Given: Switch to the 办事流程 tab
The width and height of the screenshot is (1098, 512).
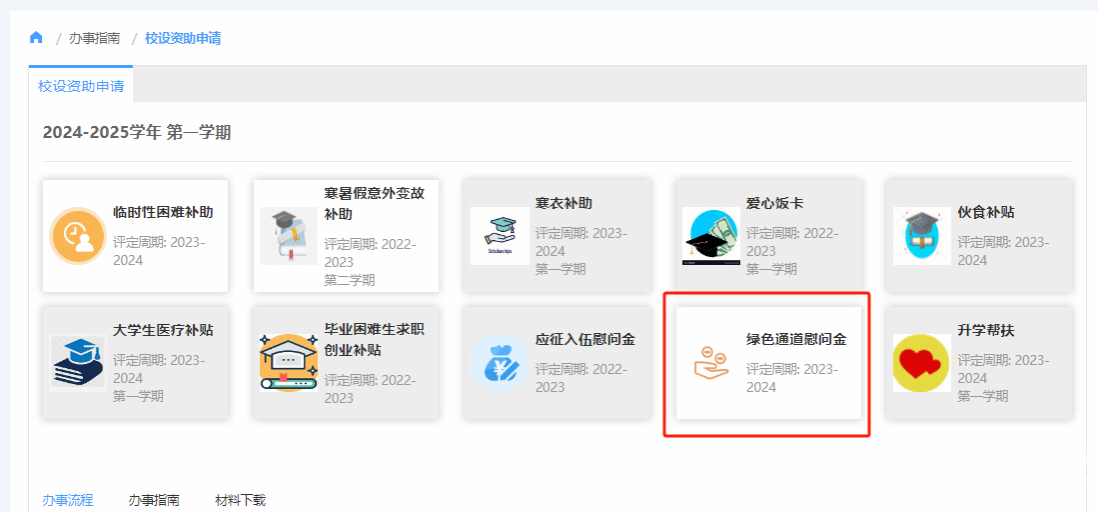Looking at the screenshot, I should 68,500.
